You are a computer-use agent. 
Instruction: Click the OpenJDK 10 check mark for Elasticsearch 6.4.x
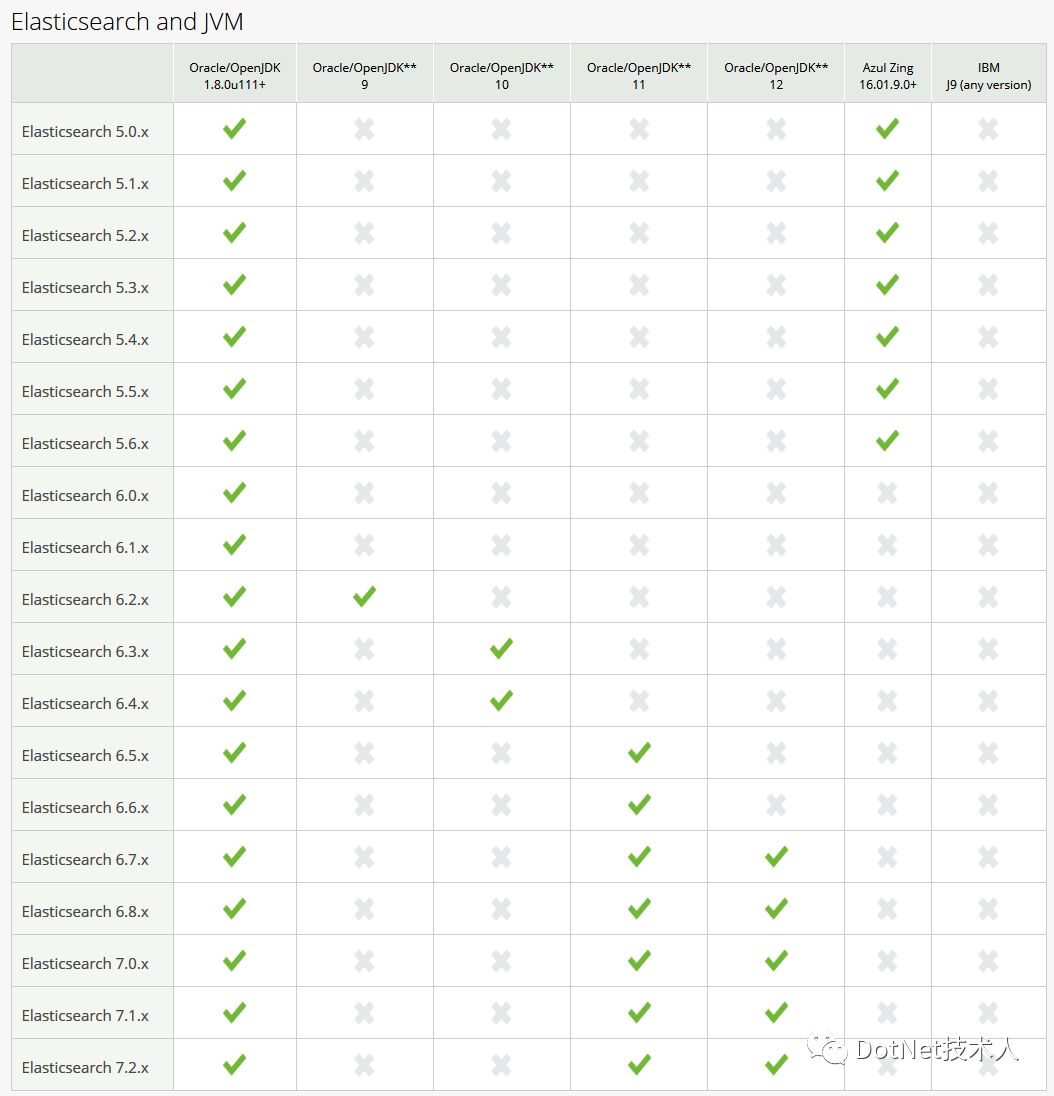pos(501,700)
